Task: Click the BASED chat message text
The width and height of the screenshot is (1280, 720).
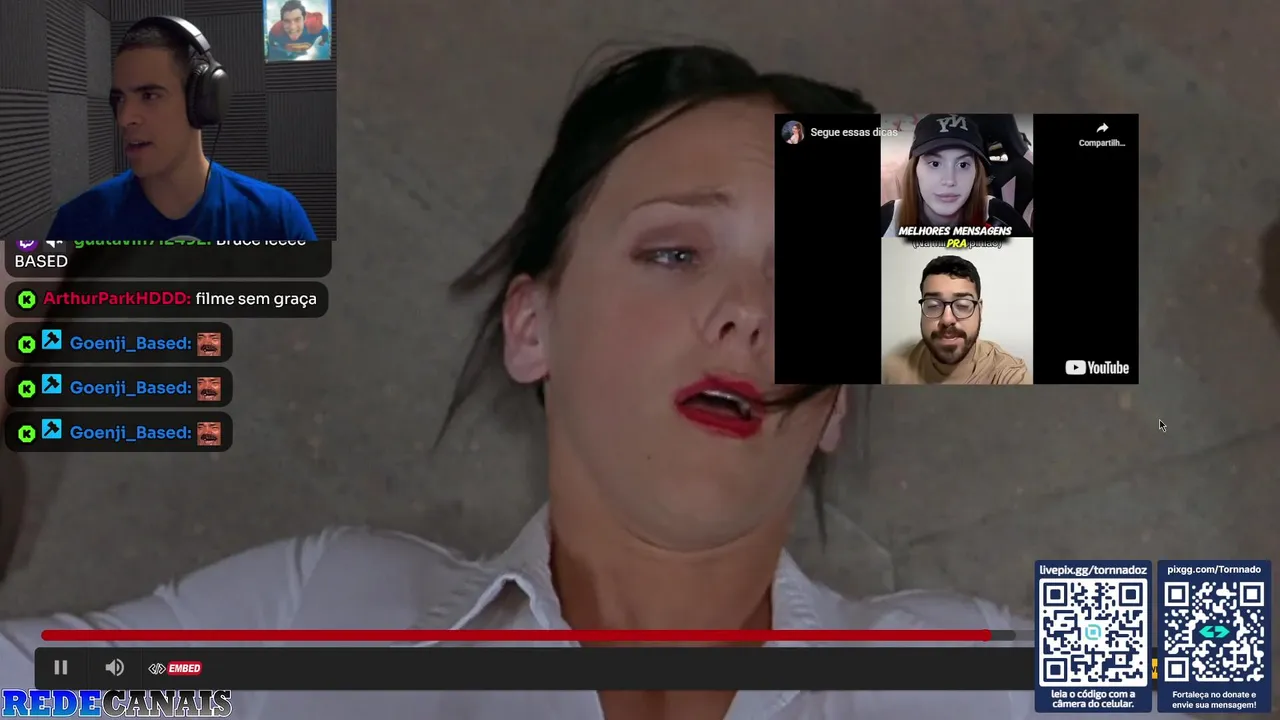Action: [x=41, y=261]
